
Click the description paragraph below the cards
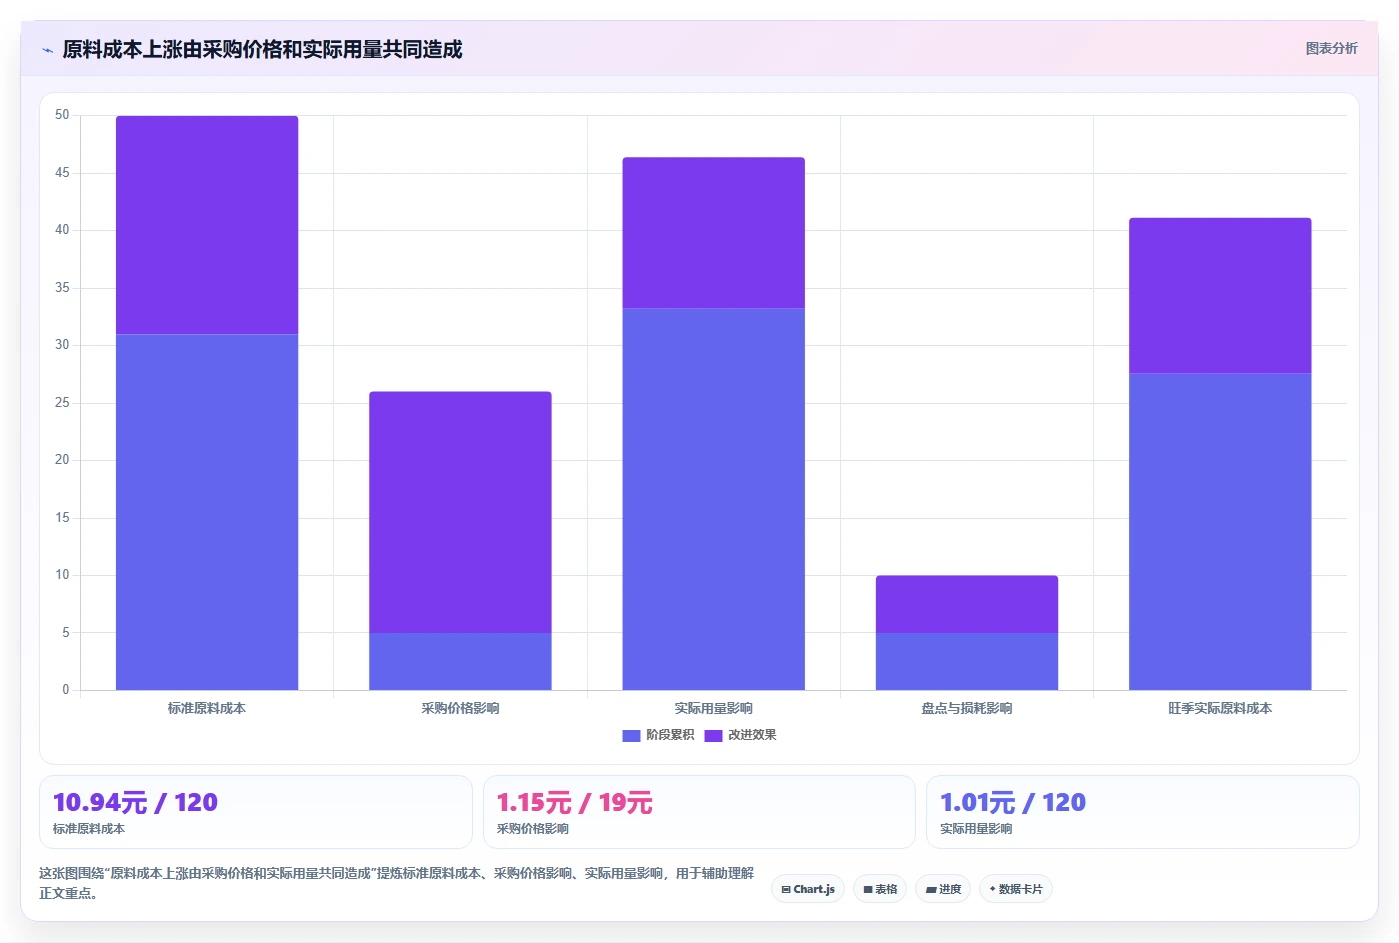396,883
